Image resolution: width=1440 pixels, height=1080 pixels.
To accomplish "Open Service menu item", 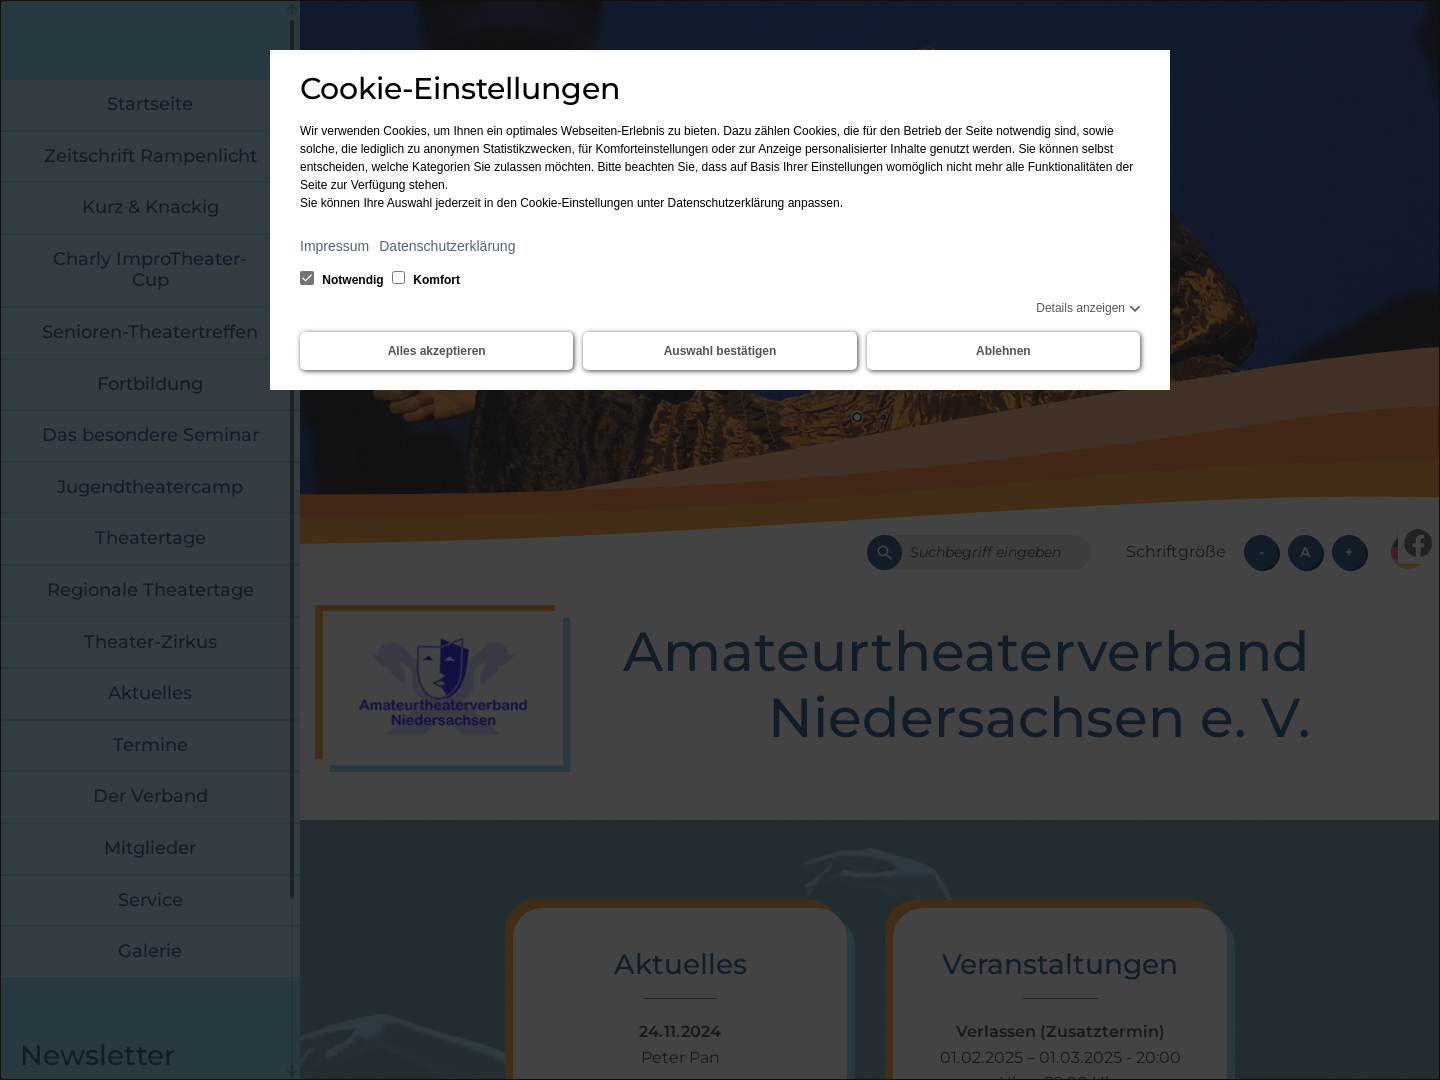I will pyautogui.click(x=150, y=900).
